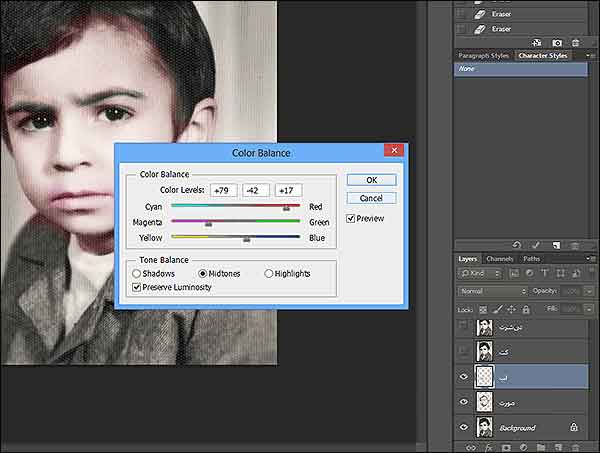This screenshot has height=453, width=600.
Task: Click Cancel in Color Balance dialog
Action: click(x=372, y=198)
